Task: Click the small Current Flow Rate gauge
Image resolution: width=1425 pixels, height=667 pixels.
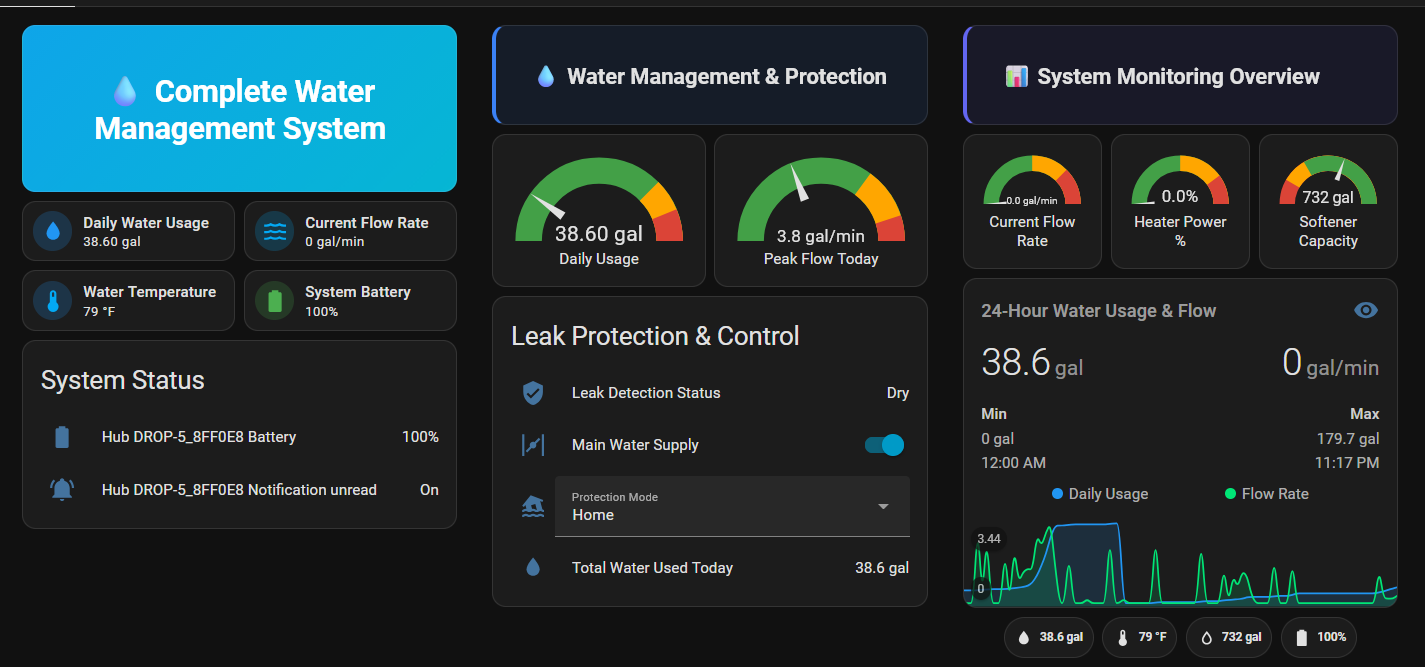Action: point(1032,202)
